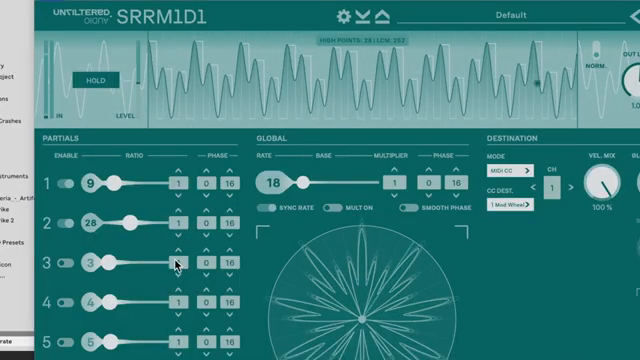Toggle SMOOTH PHASE switch

[409, 208]
